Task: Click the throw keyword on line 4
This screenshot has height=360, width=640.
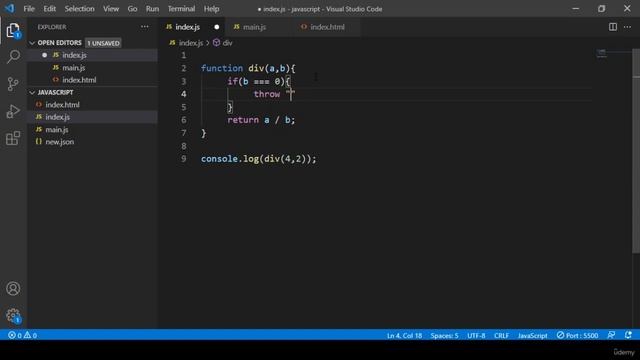Action: pos(267,94)
